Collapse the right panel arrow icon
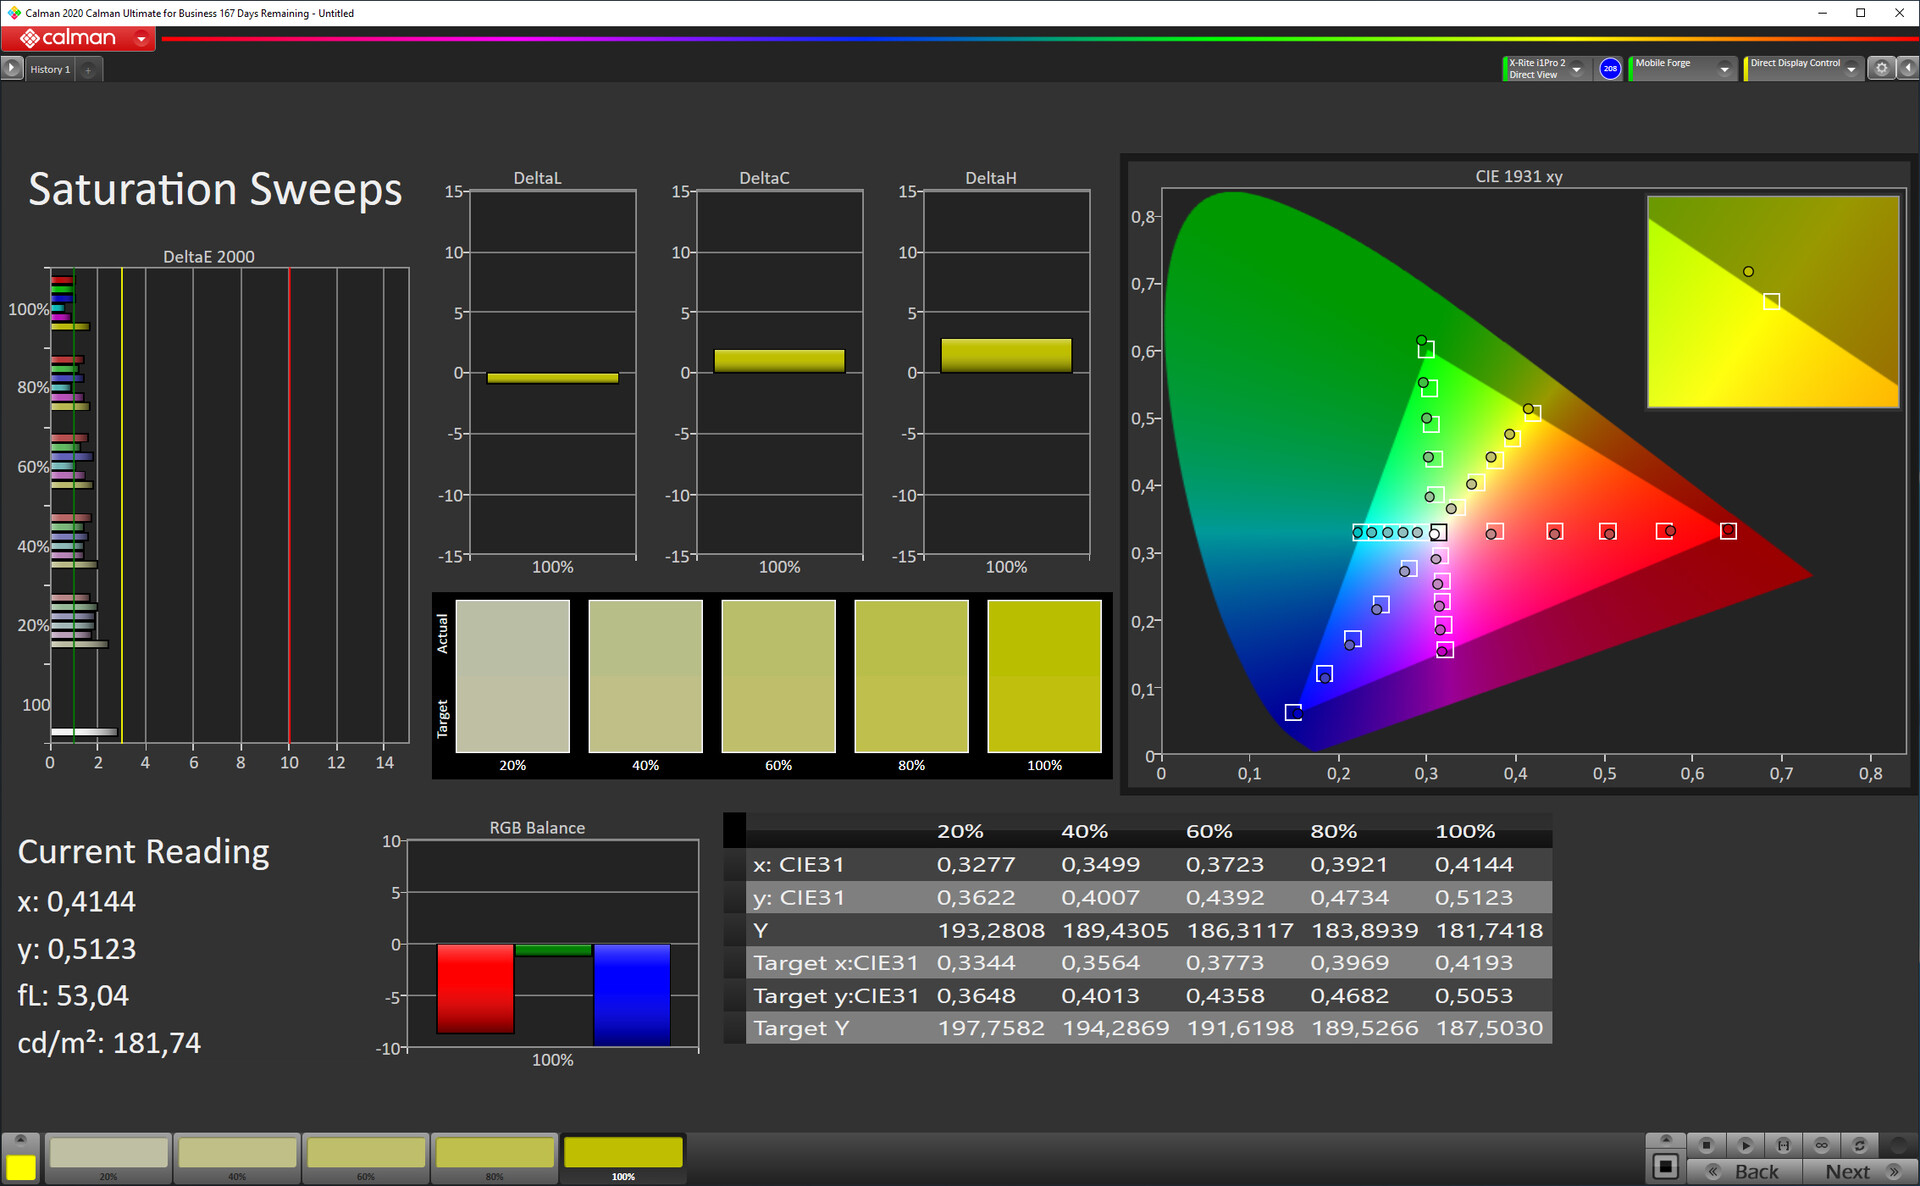This screenshot has width=1920, height=1186. coord(1907,69)
